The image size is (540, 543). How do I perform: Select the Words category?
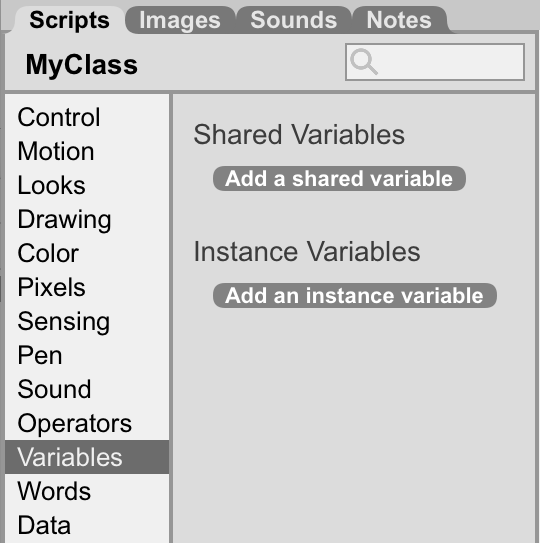click(87, 491)
